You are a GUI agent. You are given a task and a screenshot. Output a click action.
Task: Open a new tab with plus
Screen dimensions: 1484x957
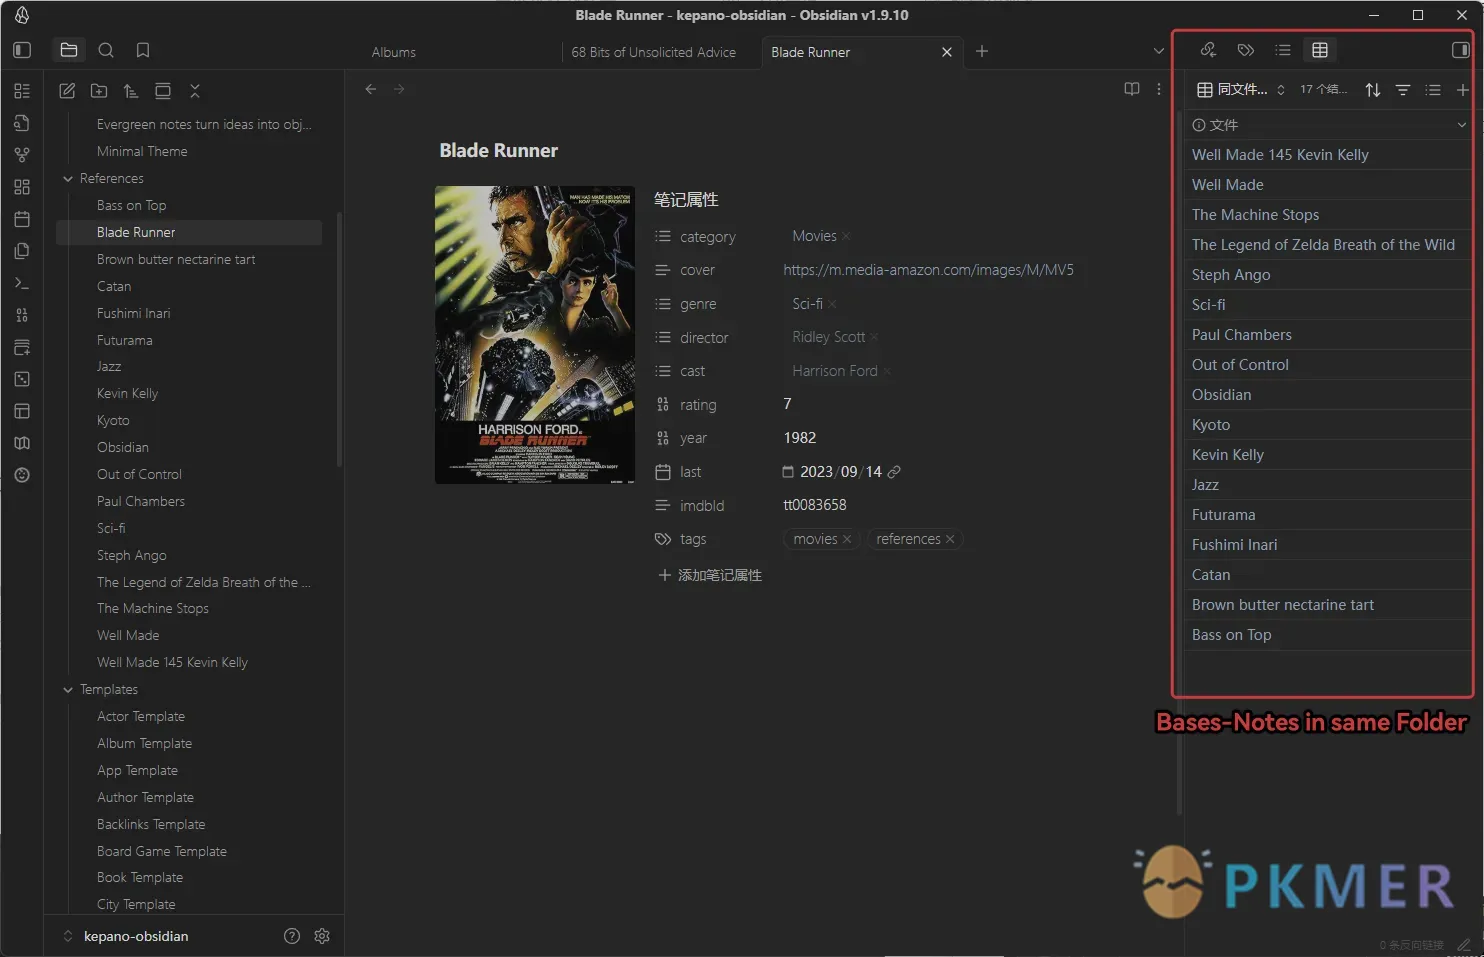pos(982,51)
